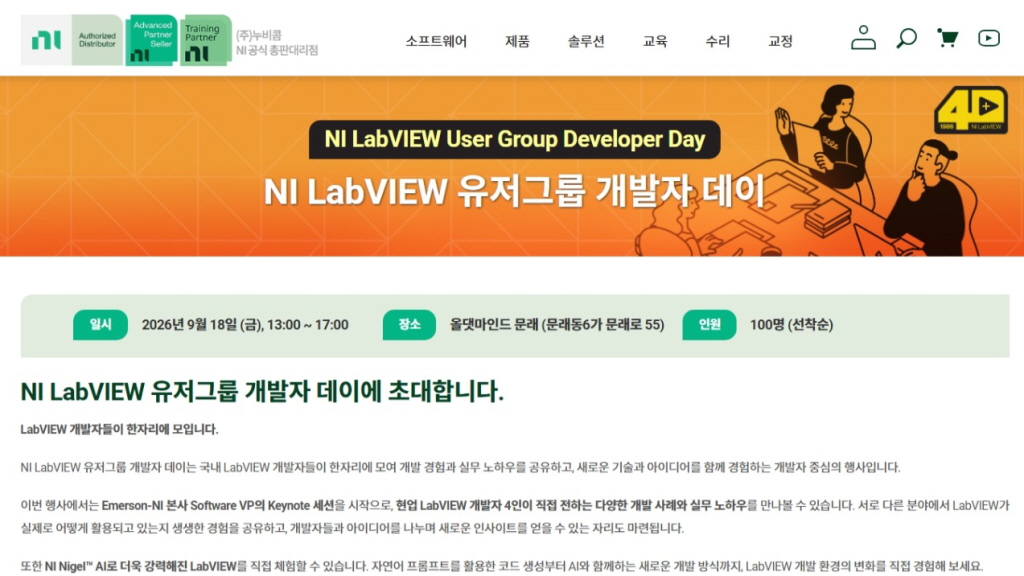The width and height of the screenshot is (1024, 576).
Task: Click the venue text 올댓마인드 문래
Action: click(x=493, y=325)
